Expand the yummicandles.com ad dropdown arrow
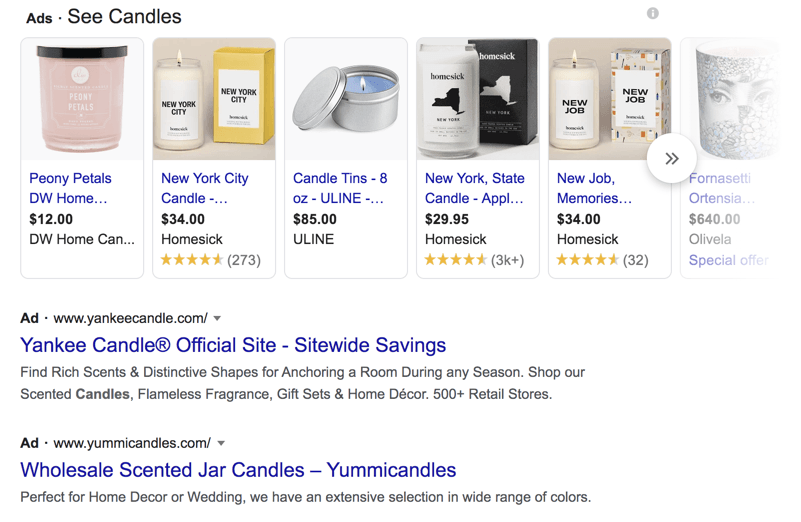801x522 pixels. (x=221, y=443)
